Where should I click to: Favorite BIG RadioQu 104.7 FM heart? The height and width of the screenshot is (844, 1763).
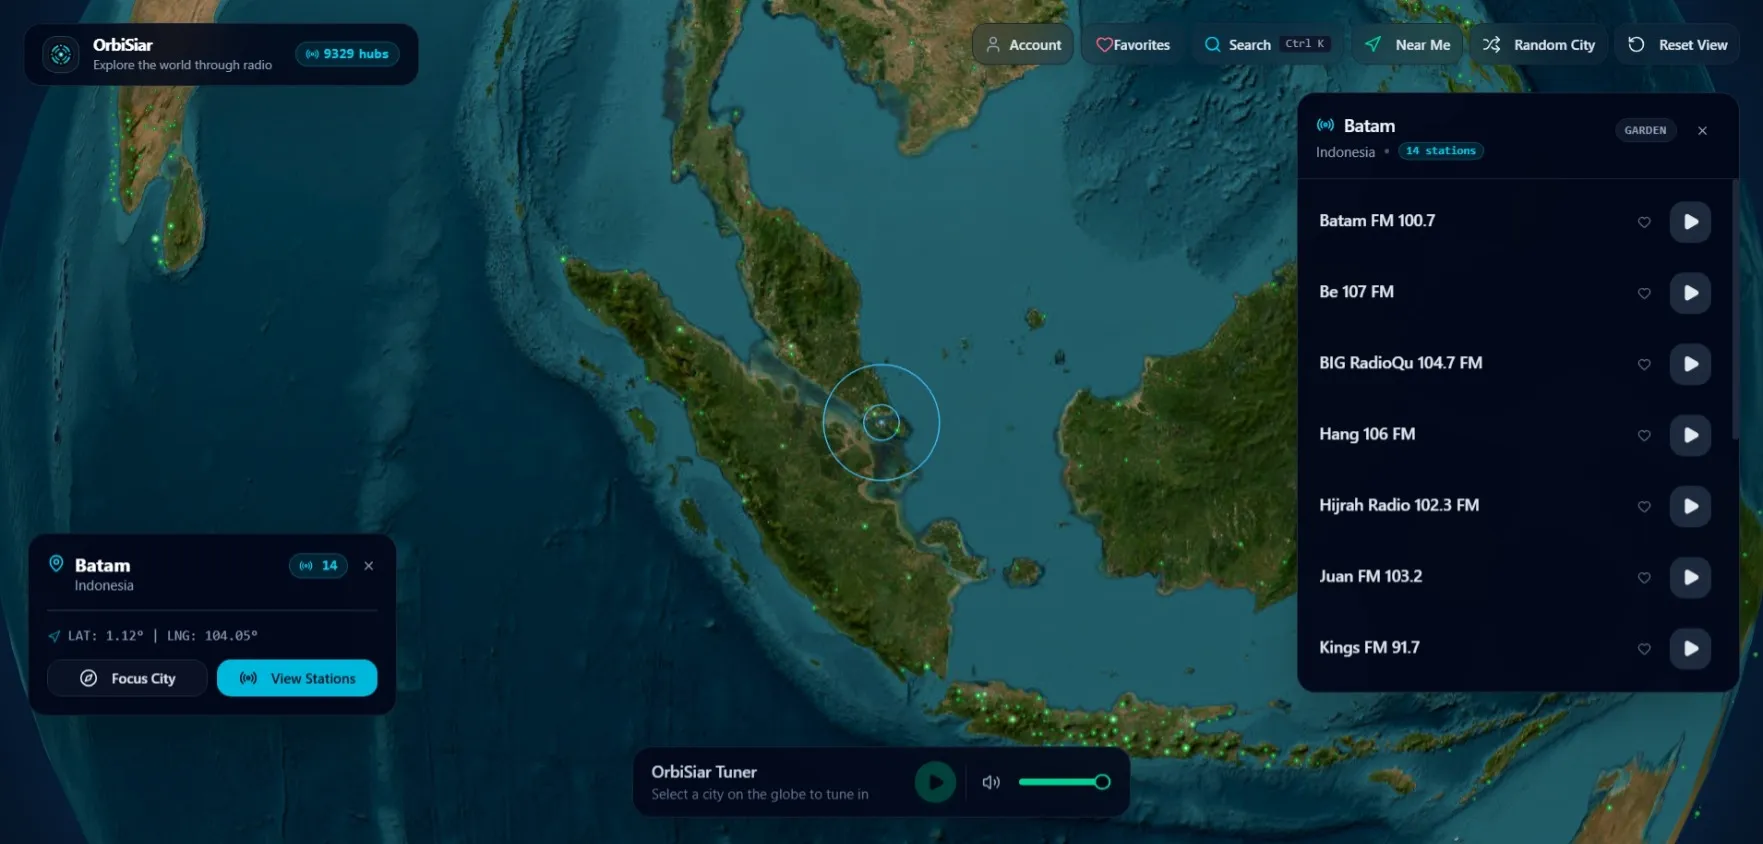(x=1644, y=364)
